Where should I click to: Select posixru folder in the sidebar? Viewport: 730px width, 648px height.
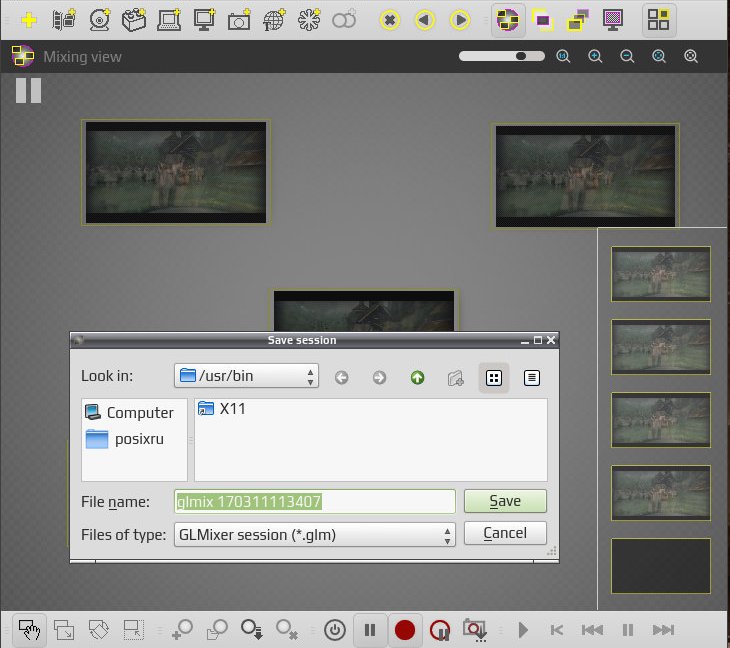125,439
